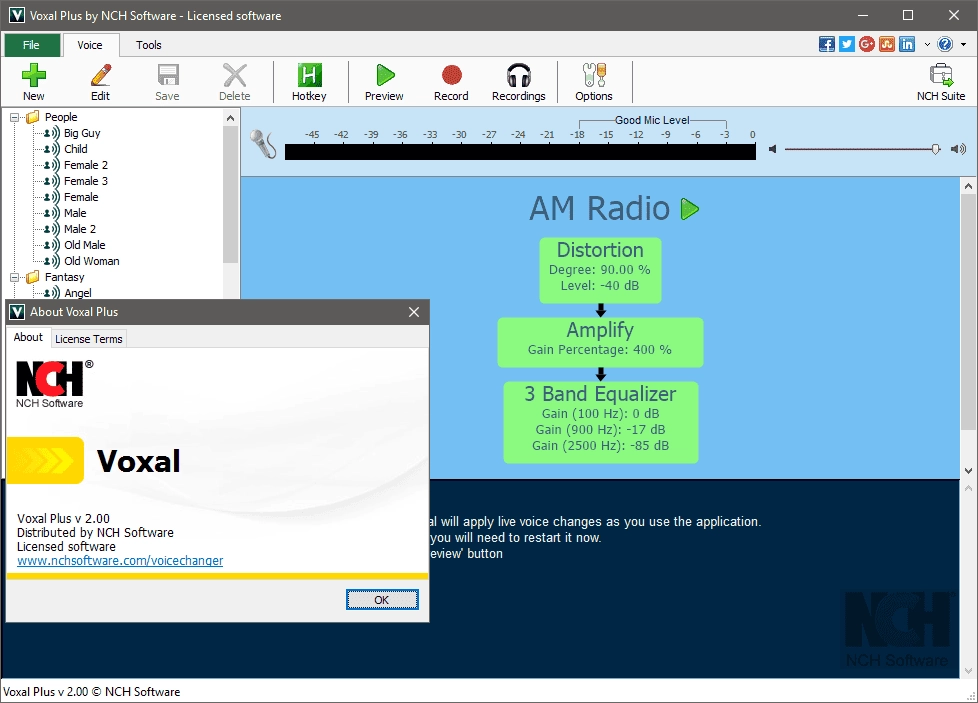Collapse the People folder in tree
The height and width of the screenshot is (703, 978).
coord(14,117)
